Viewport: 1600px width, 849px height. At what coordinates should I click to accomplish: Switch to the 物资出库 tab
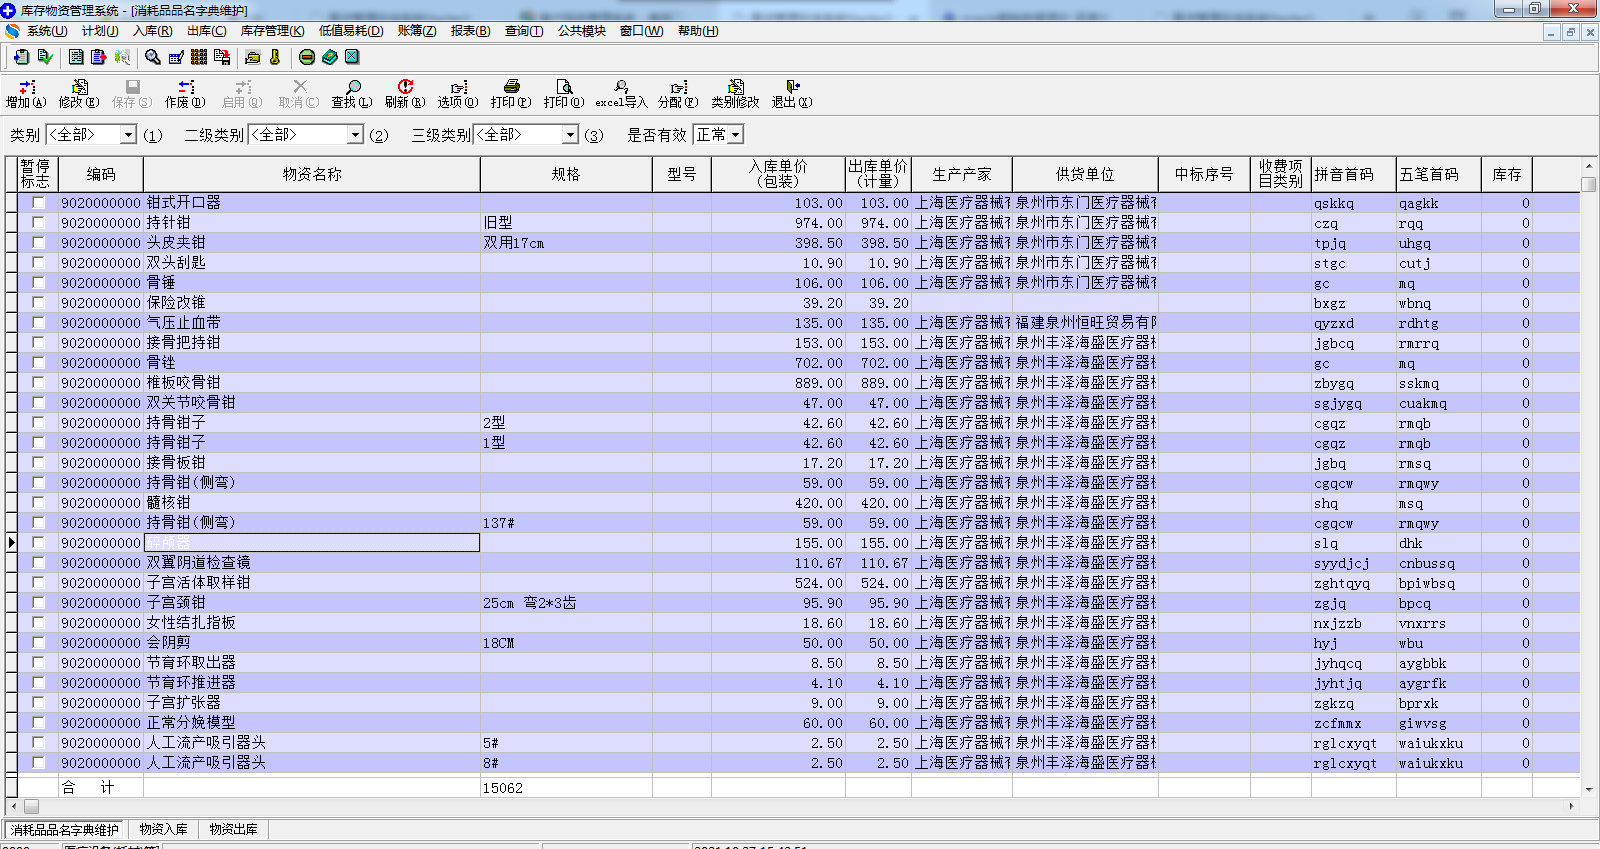(x=233, y=829)
